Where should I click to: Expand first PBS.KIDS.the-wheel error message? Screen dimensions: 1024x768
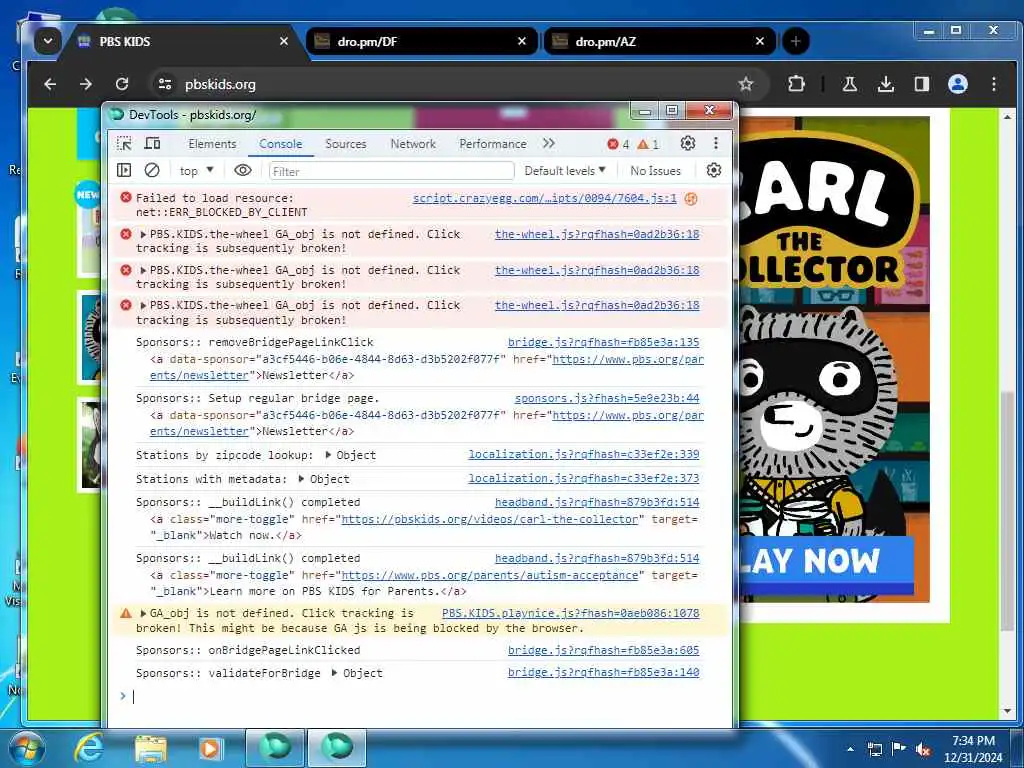coord(143,234)
